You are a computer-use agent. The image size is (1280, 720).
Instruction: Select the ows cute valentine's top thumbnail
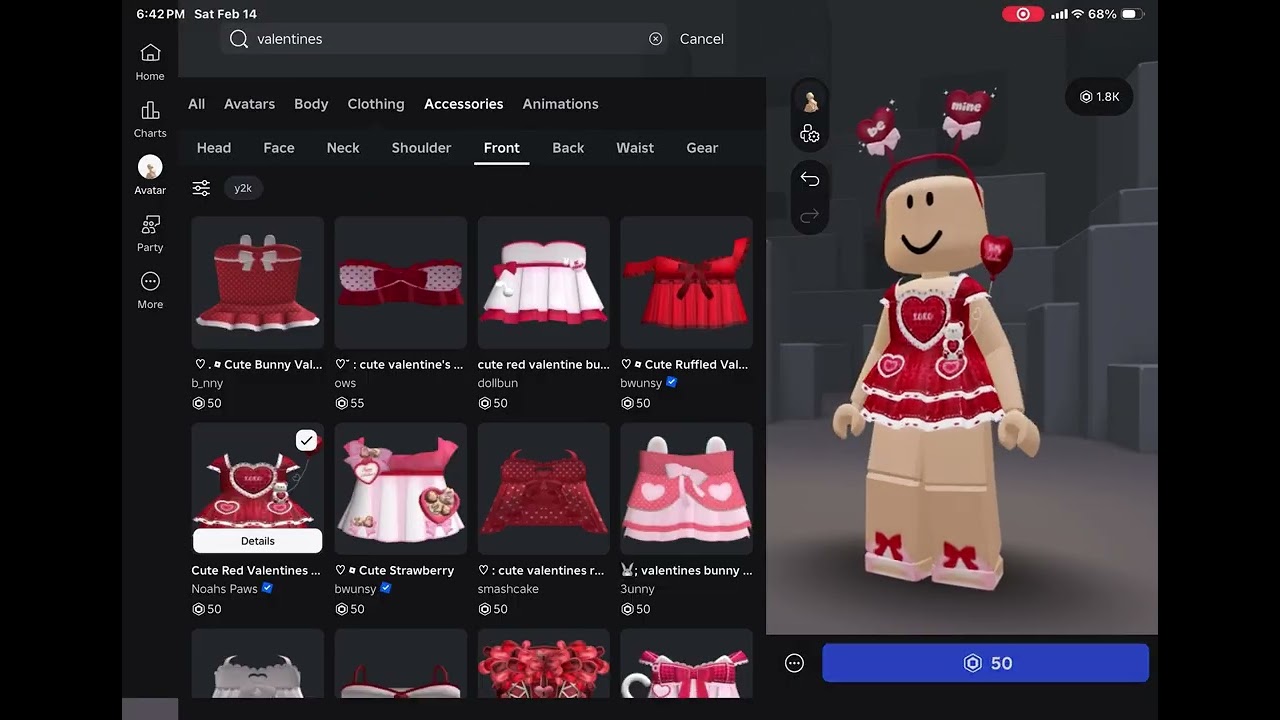coord(401,282)
